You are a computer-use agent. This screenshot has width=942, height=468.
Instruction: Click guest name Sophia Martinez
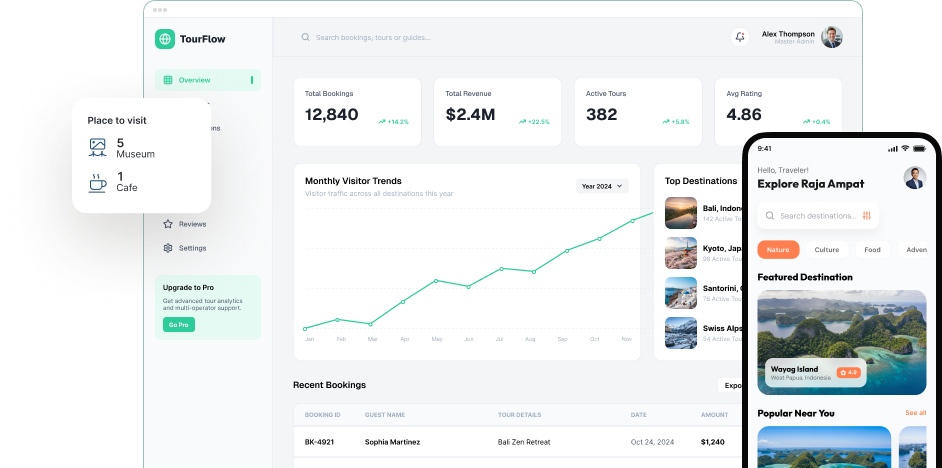point(392,442)
